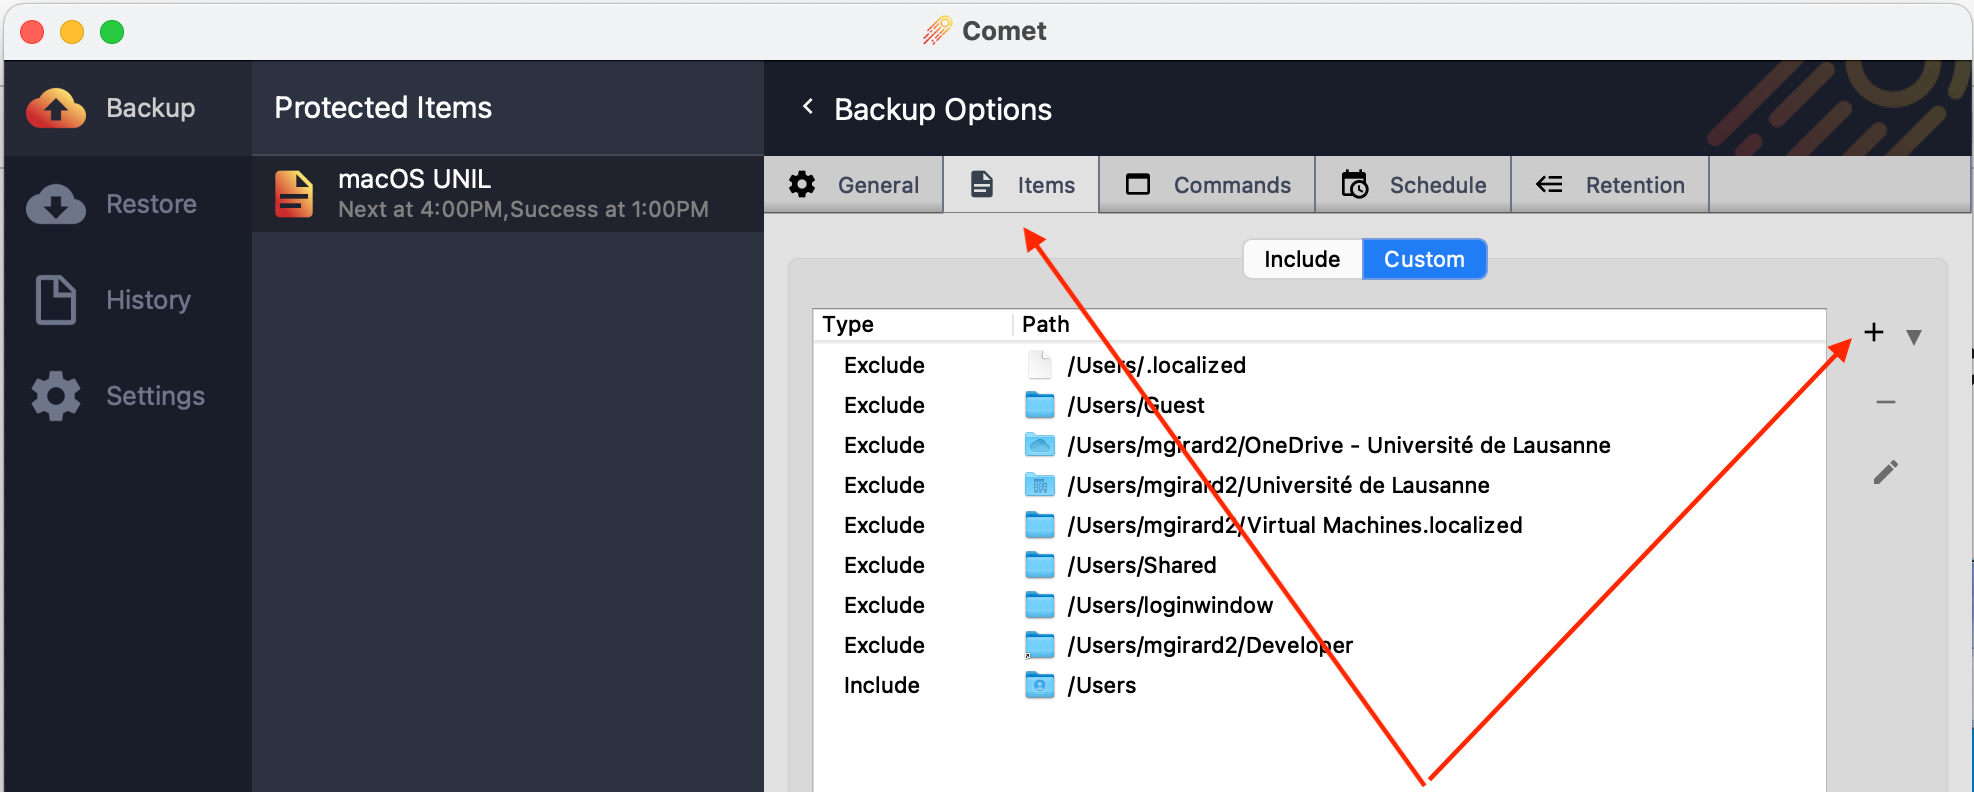
Task: Select the Custom mode toggle
Action: point(1424,259)
